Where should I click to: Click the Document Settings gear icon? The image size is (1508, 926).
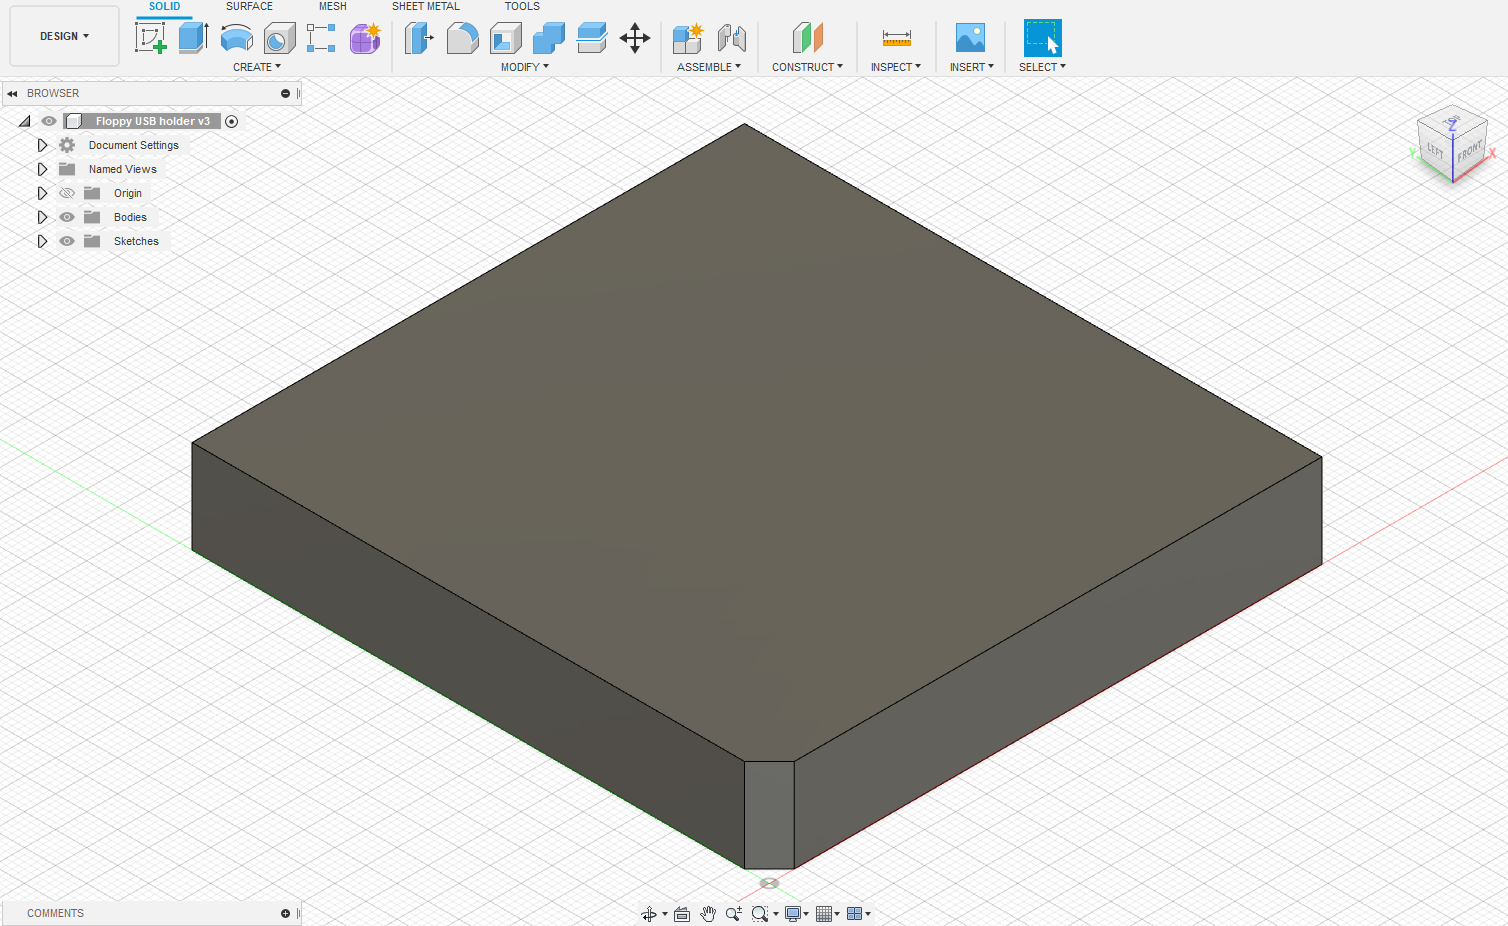67,145
